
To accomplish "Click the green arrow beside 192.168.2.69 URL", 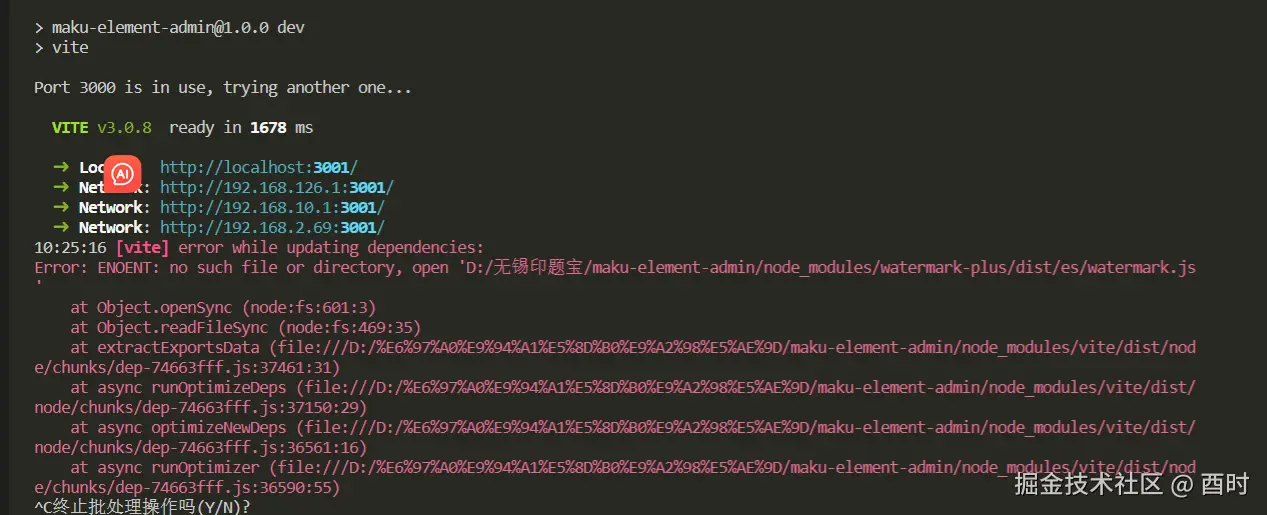I will coord(61,228).
